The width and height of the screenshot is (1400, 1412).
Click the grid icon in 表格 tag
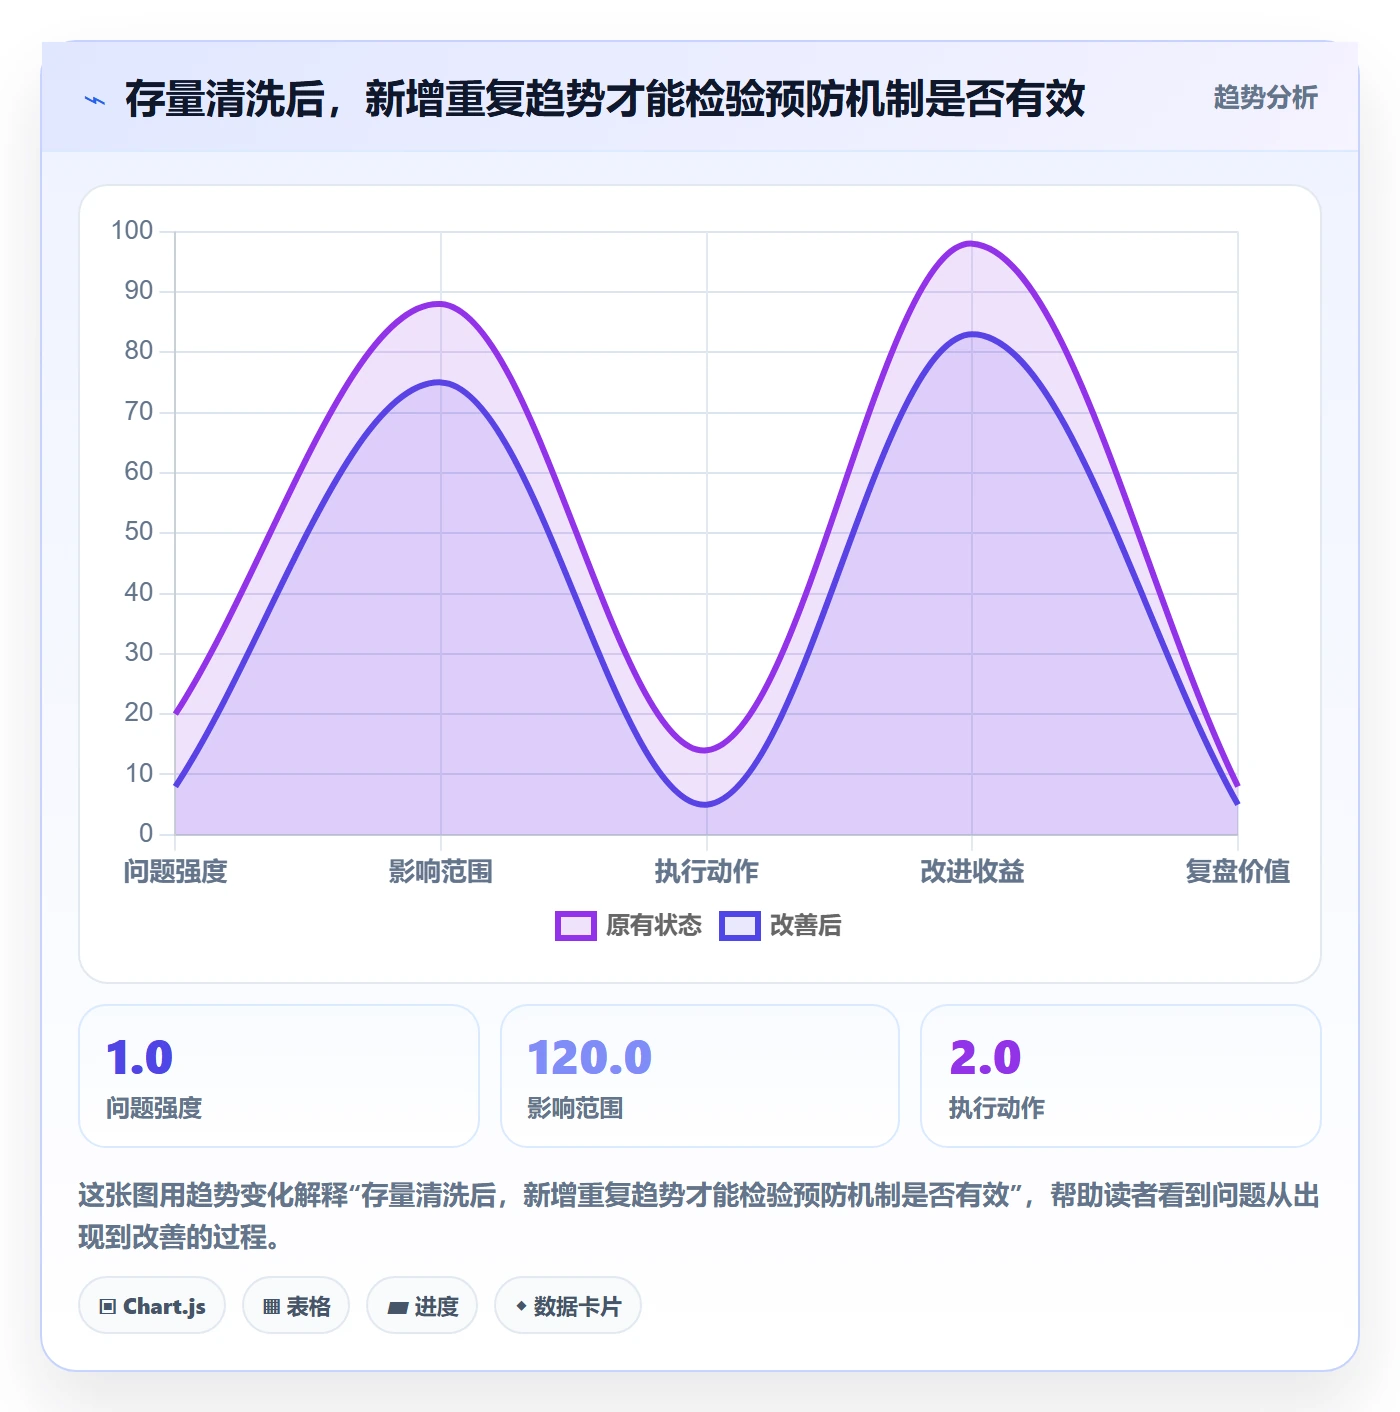271,1307
